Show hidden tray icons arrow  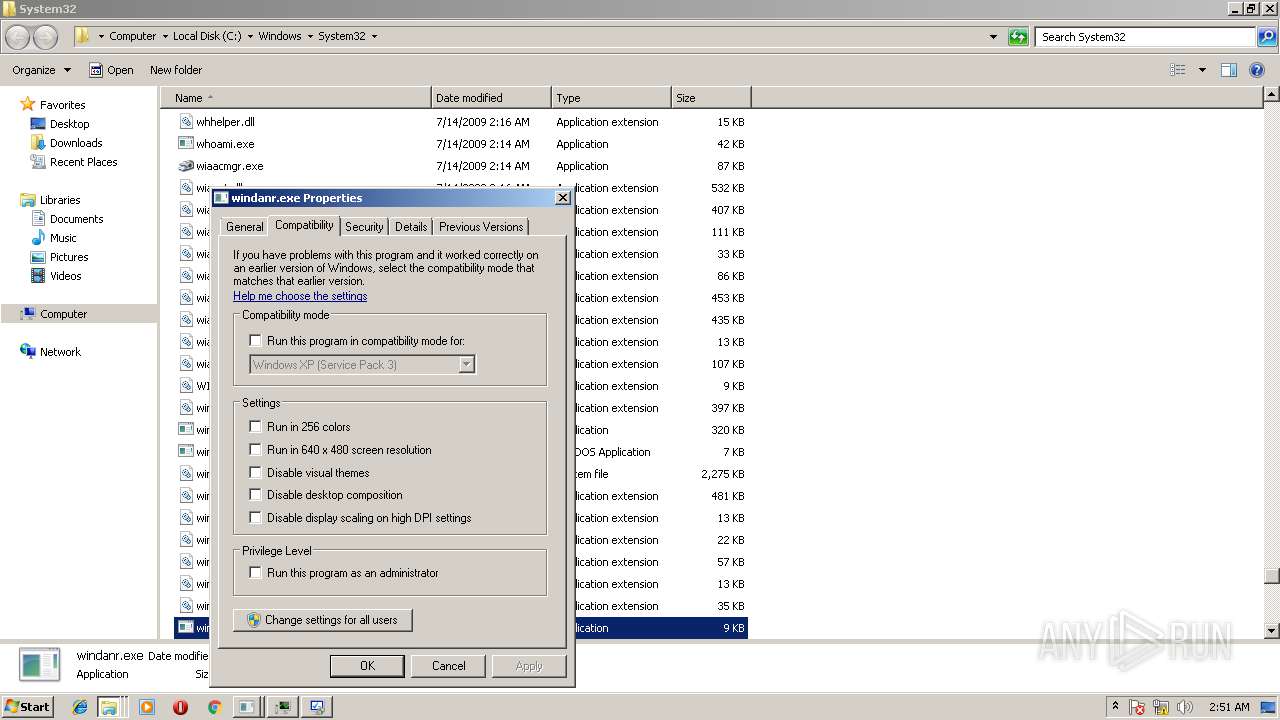pos(1115,706)
